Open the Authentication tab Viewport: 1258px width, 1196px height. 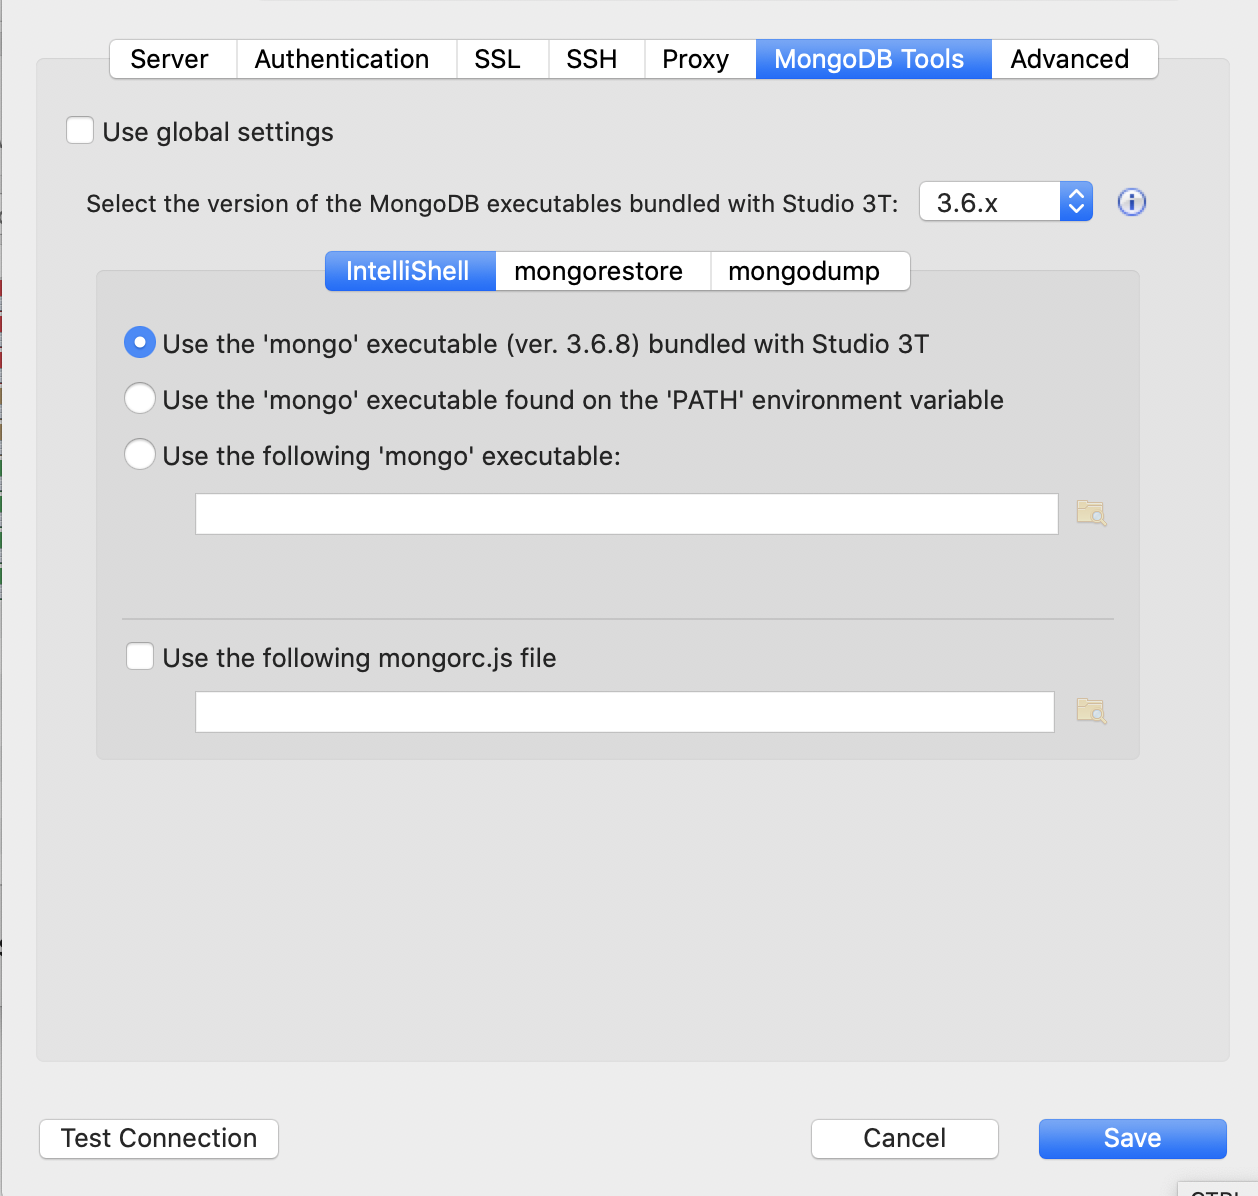346,59
